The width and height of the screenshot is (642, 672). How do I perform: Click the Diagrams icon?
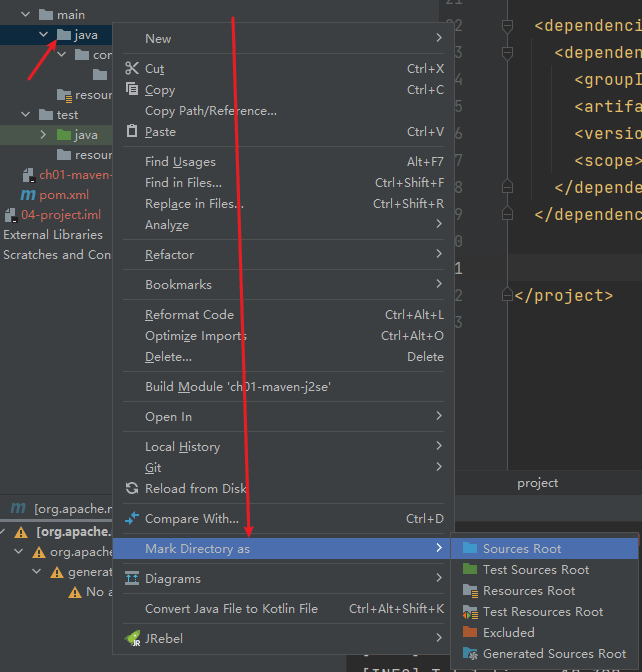click(x=132, y=578)
